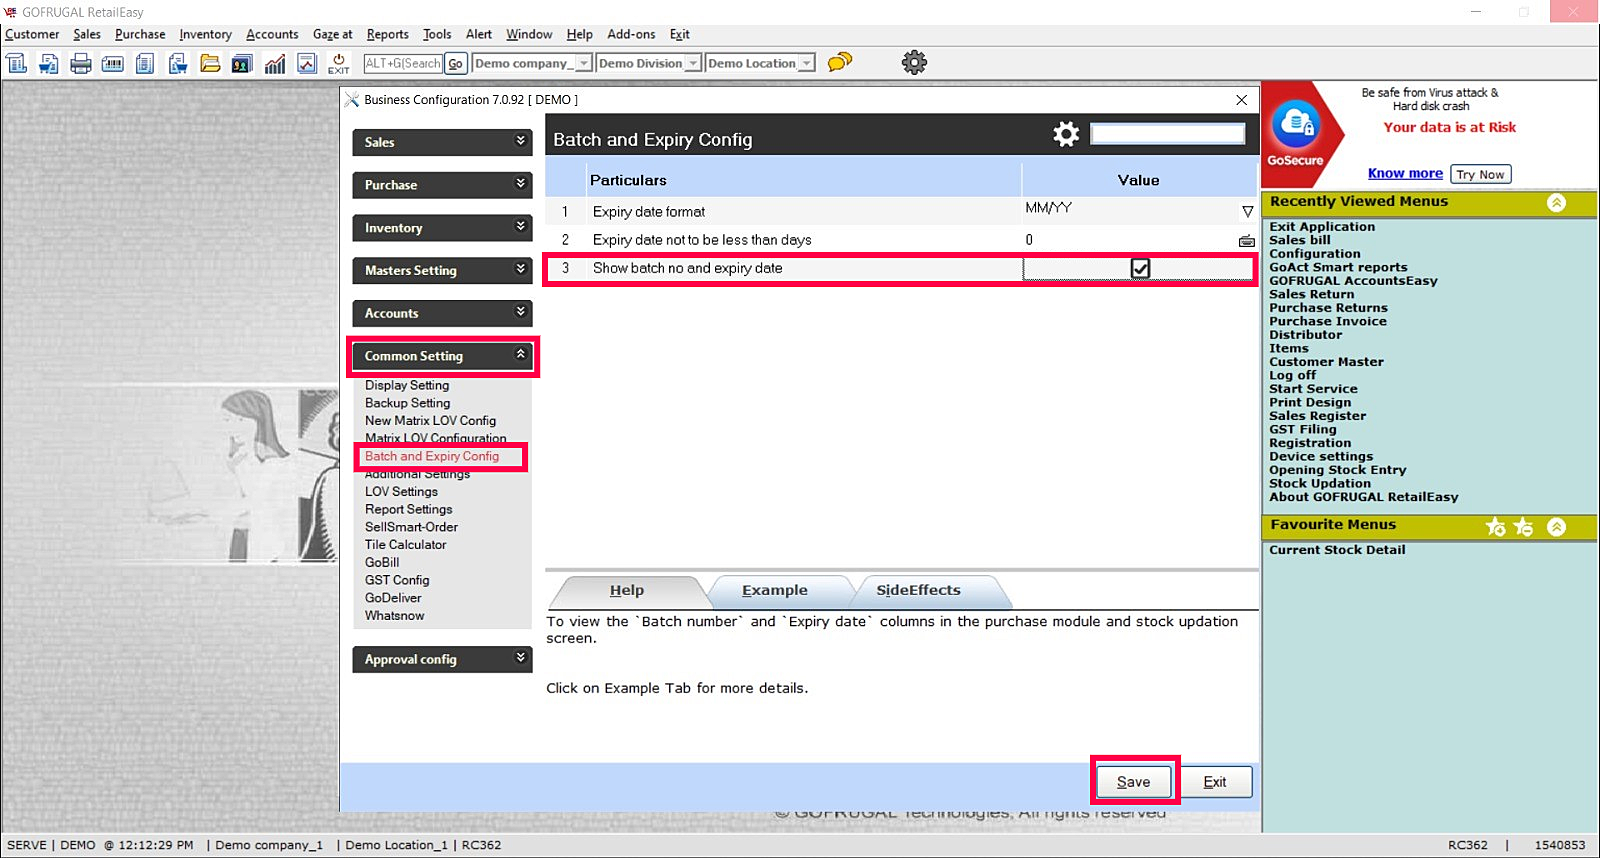
Task: Click the Save button
Action: (x=1133, y=782)
